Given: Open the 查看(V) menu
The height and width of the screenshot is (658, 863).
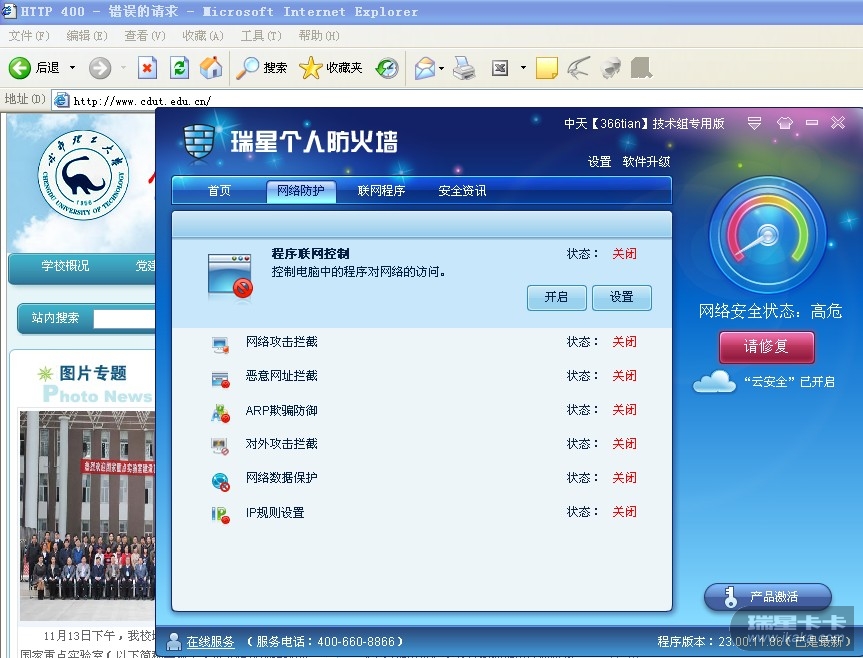Looking at the screenshot, I should pyautogui.click(x=145, y=36).
